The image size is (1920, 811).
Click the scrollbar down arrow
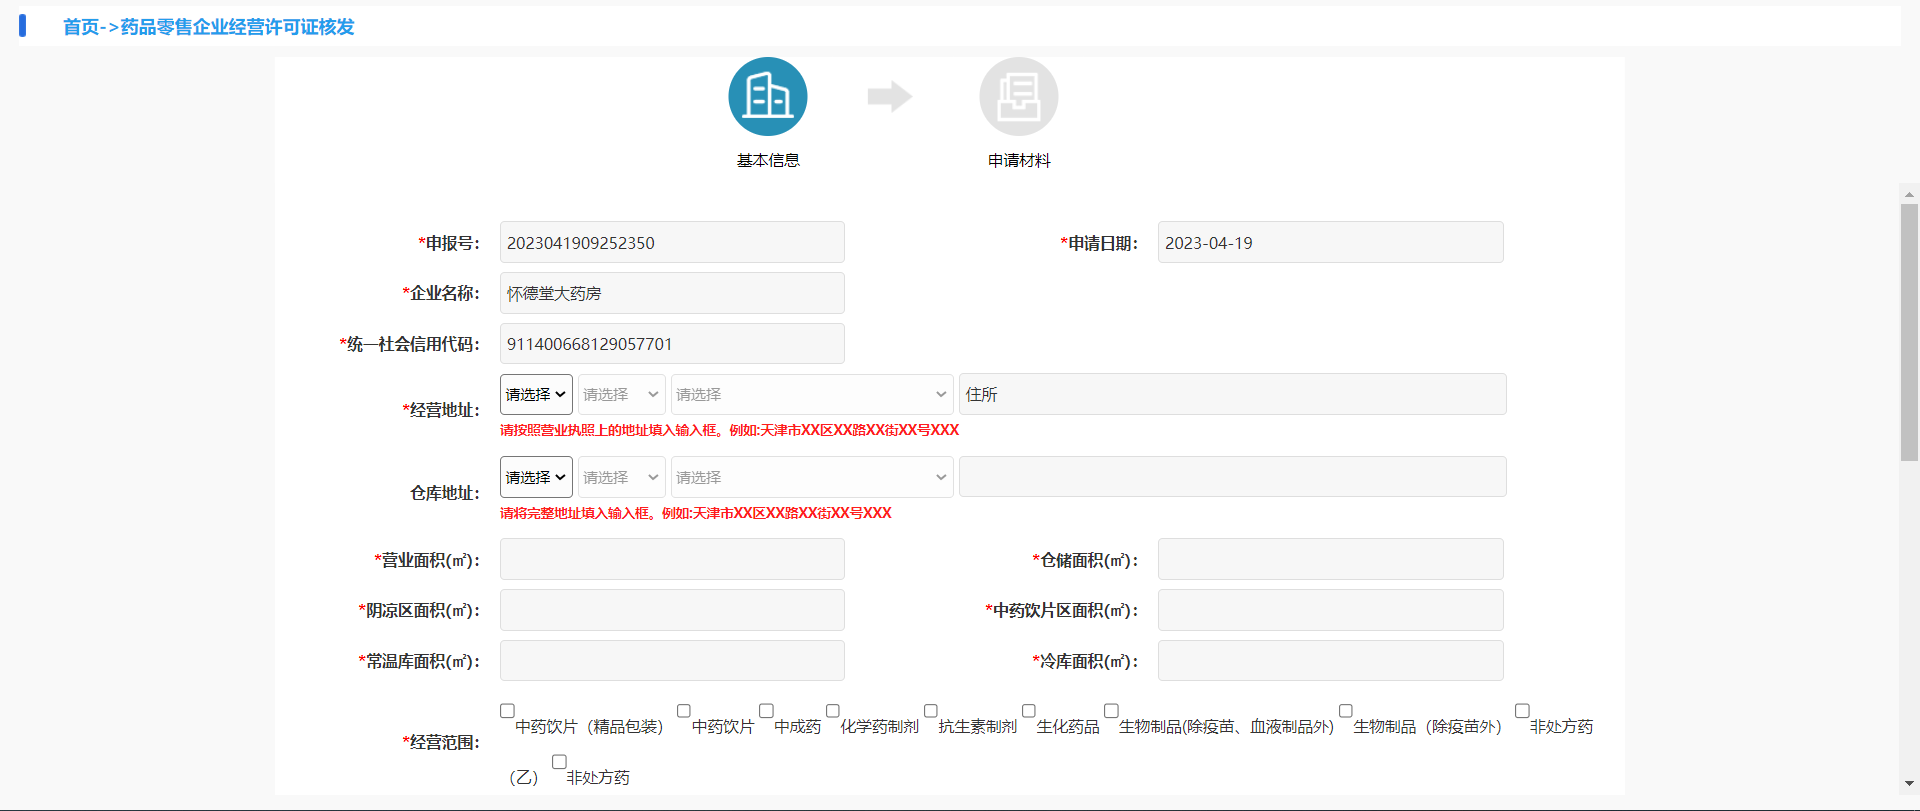point(1909,784)
